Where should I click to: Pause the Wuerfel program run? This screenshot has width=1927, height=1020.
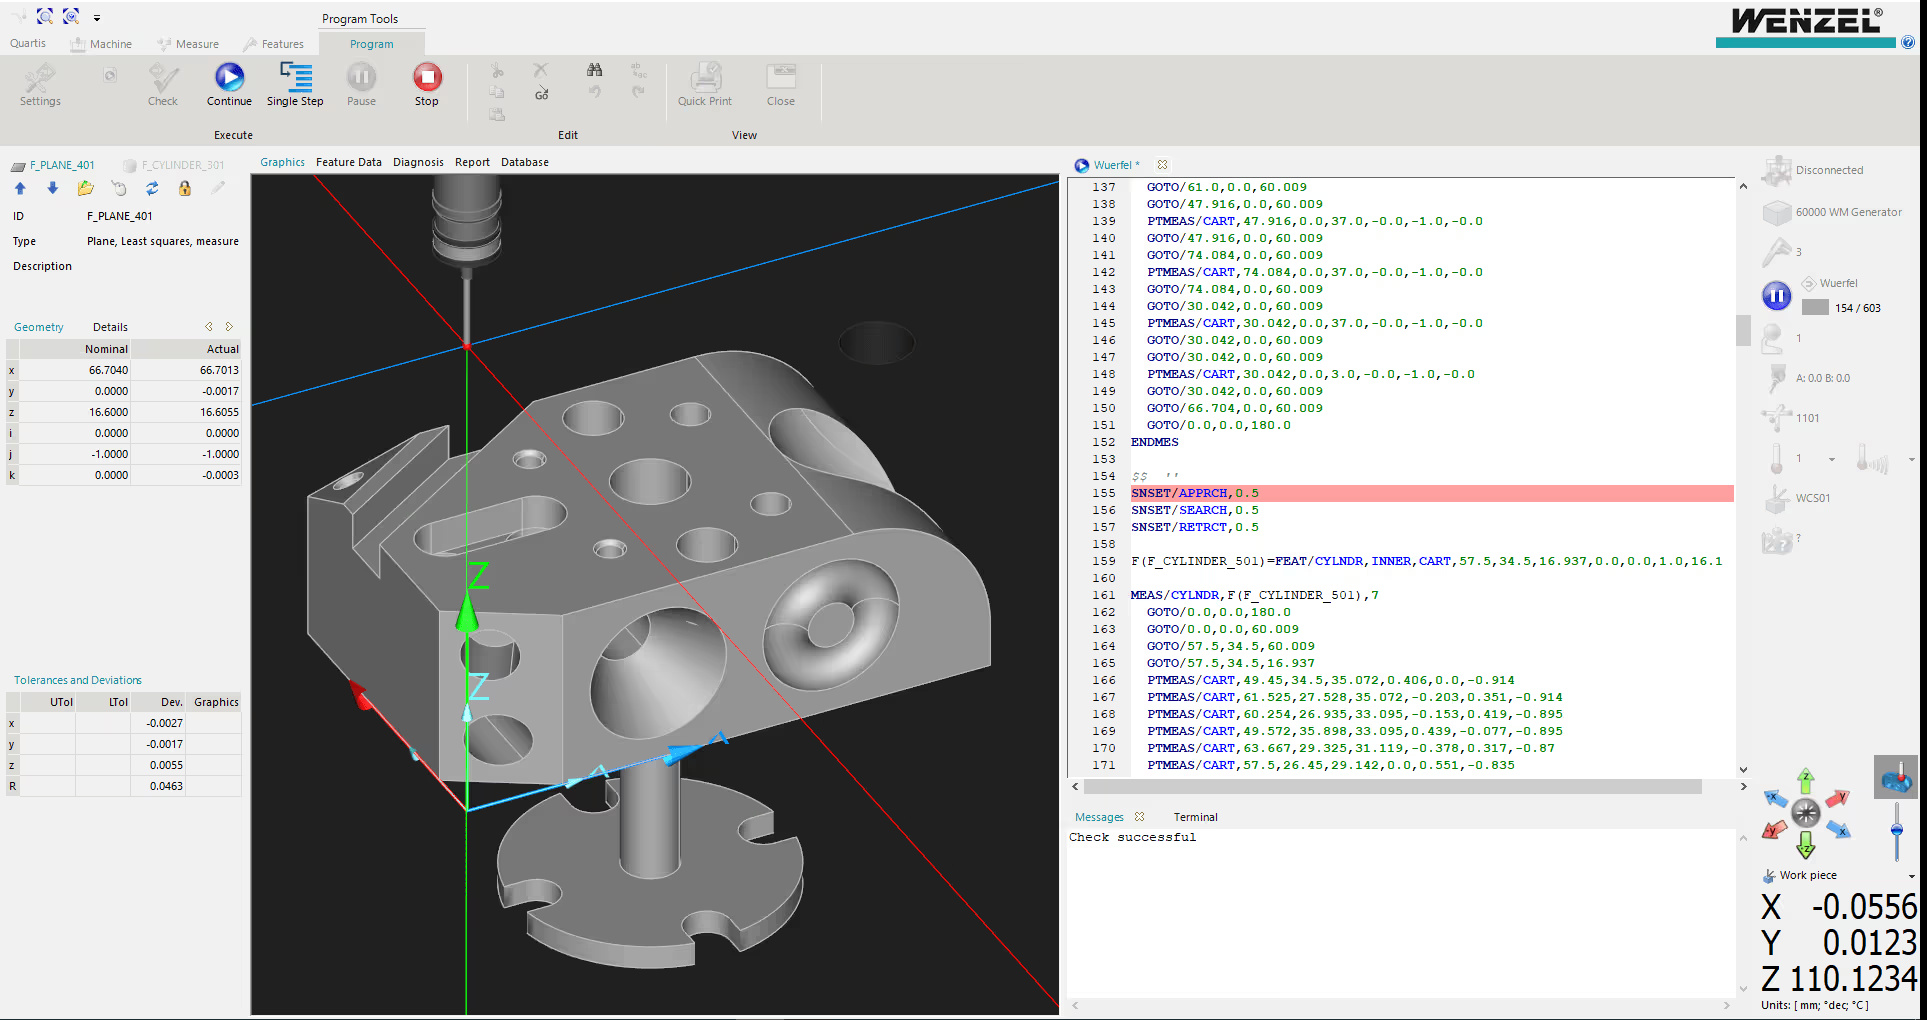tap(1776, 296)
